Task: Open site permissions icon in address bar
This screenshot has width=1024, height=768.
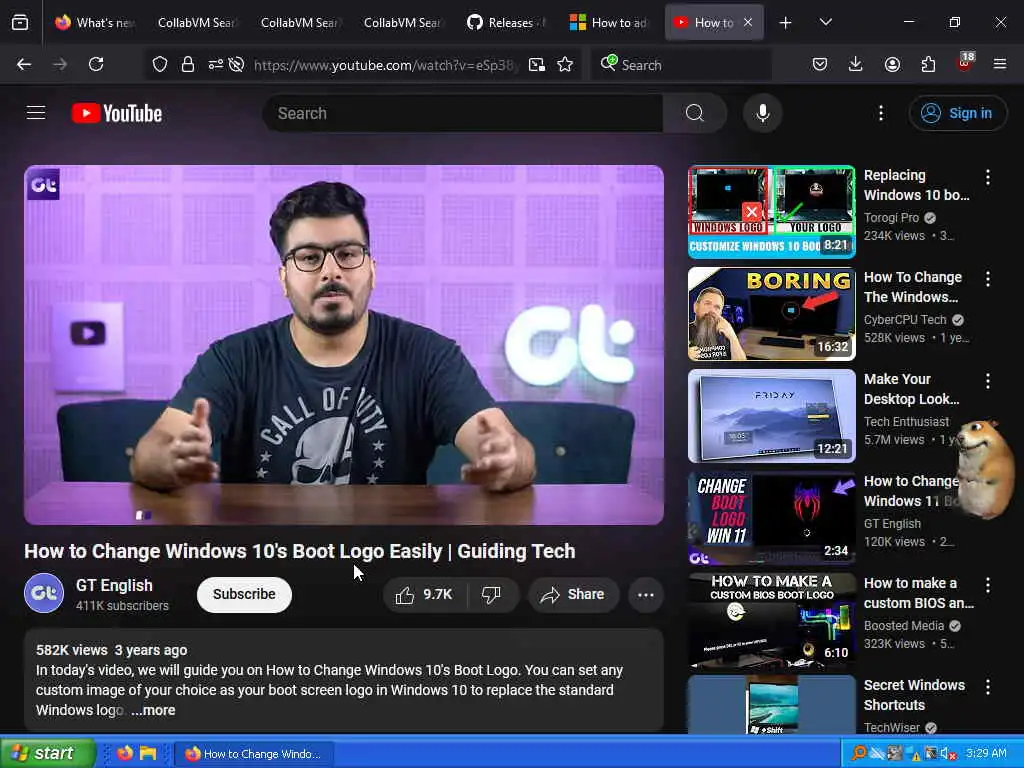Action: point(216,64)
